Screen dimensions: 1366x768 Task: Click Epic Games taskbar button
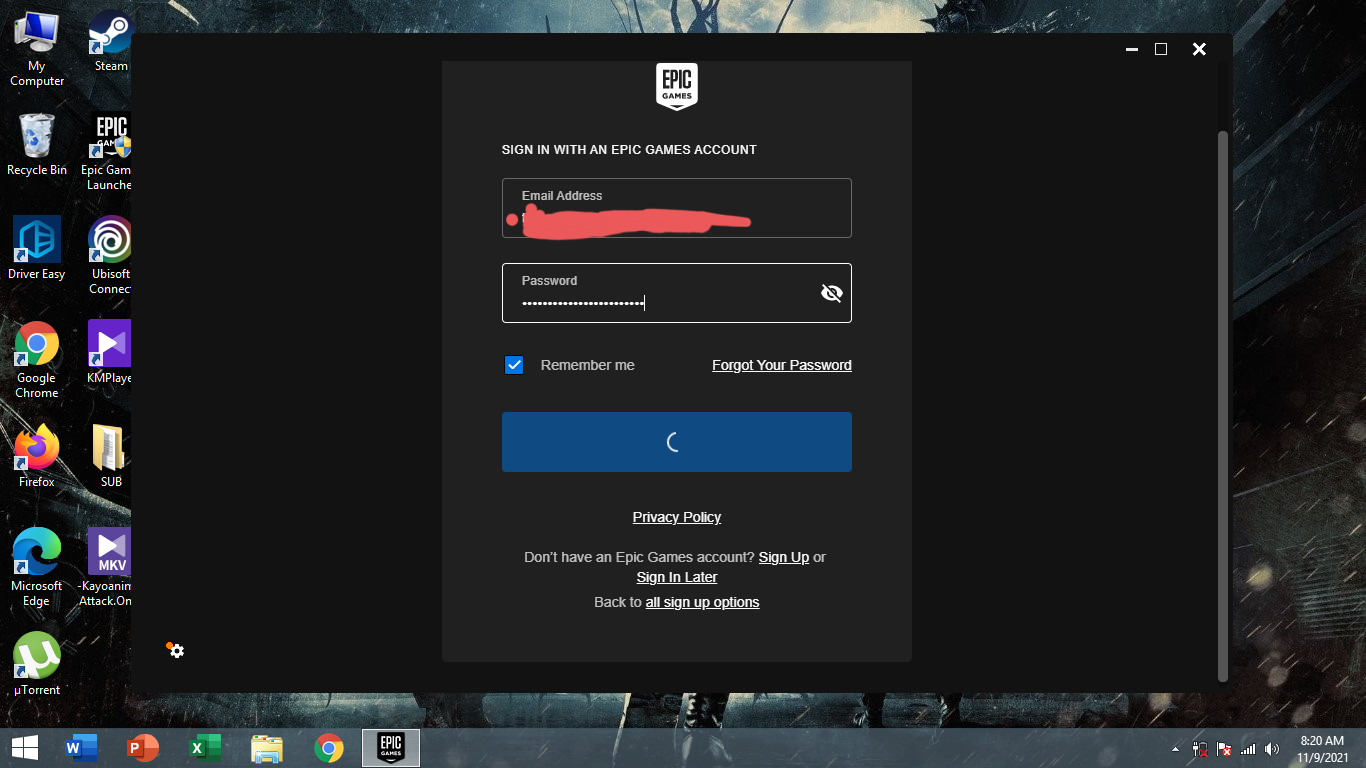coord(391,748)
